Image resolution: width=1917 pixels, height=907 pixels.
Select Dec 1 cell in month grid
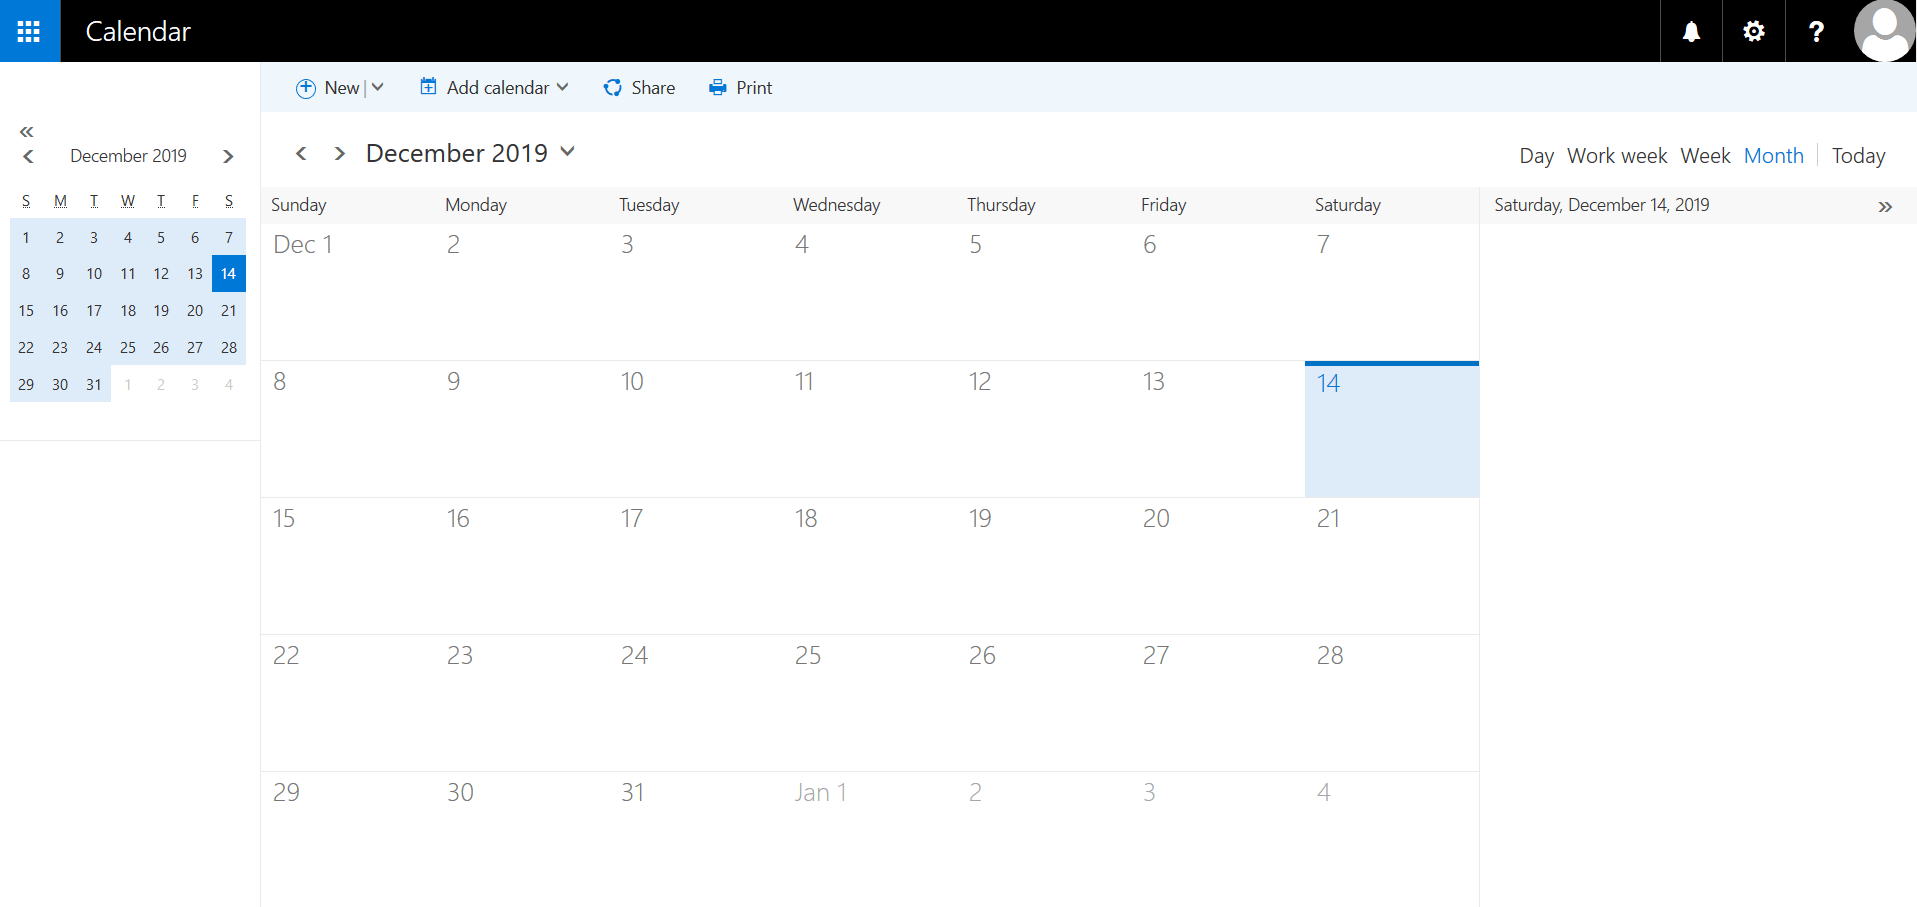point(347,291)
